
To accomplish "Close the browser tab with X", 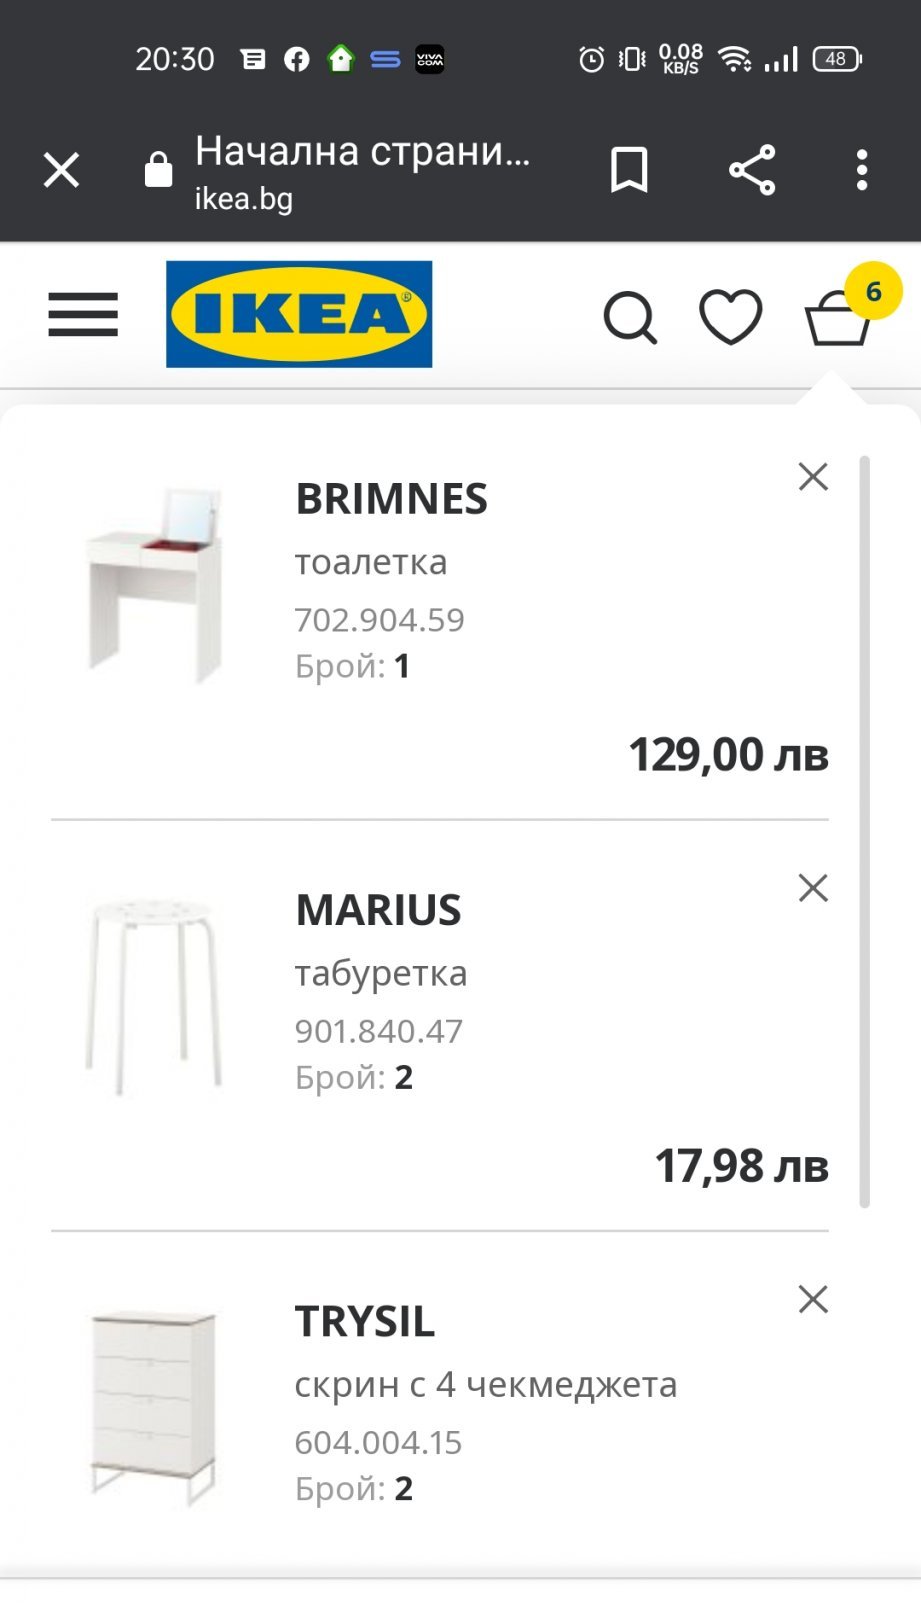I will 61,170.
